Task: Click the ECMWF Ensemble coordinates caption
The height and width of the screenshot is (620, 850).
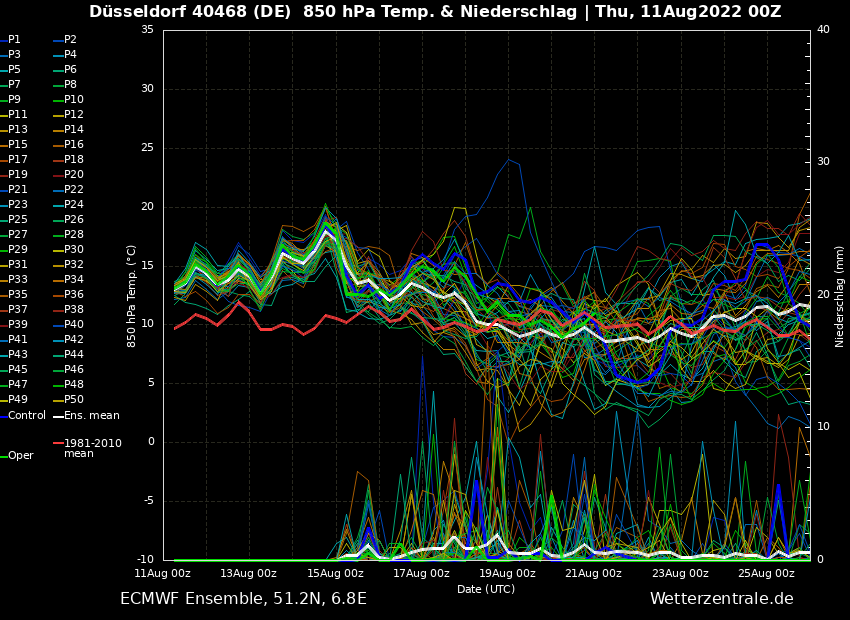Action: 243,599
